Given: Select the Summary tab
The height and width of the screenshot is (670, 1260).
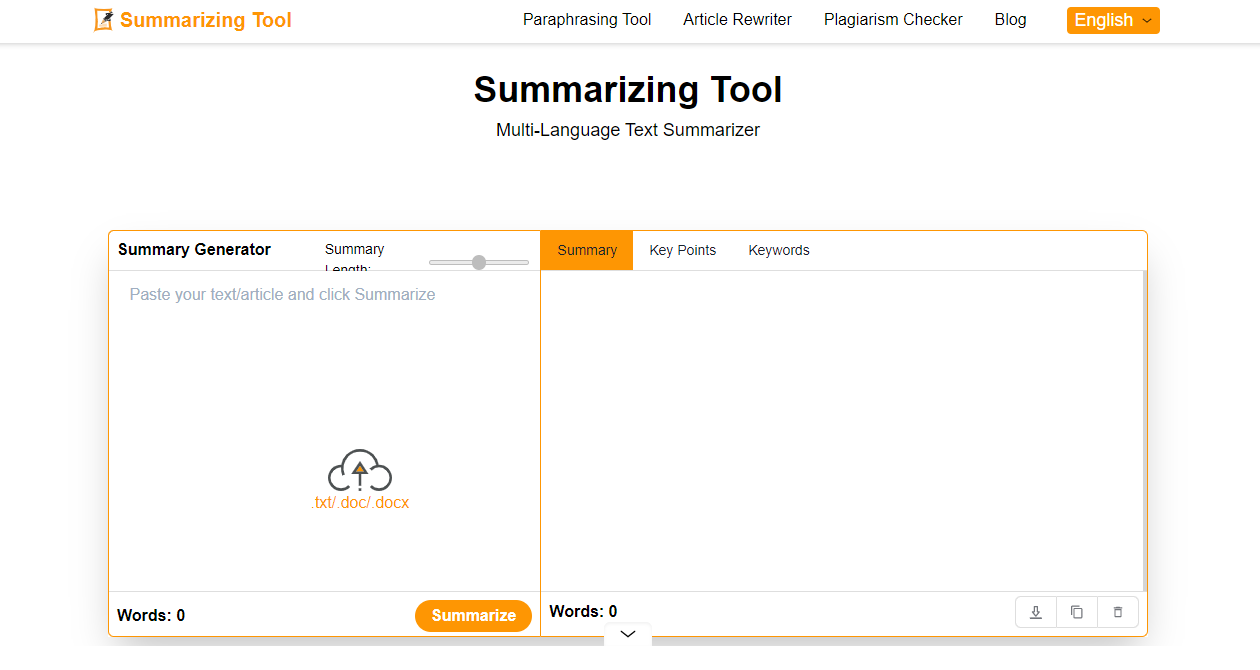Looking at the screenshot, I should (x=586, y=250).
